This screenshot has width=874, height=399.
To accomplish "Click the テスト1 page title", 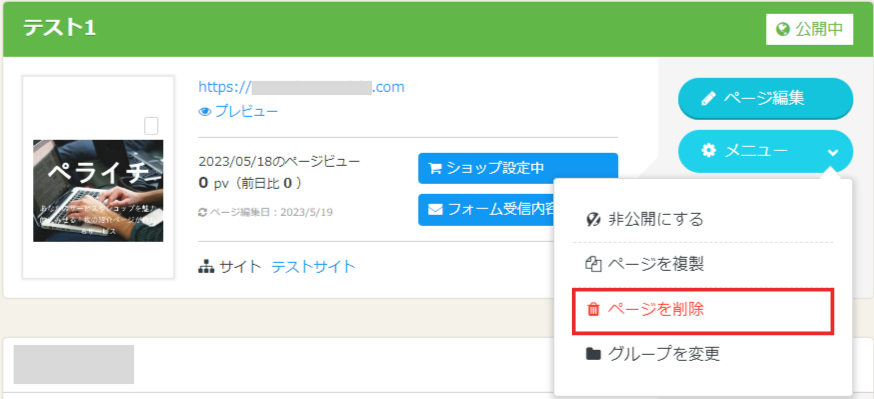I will click(x=60, y=28).
